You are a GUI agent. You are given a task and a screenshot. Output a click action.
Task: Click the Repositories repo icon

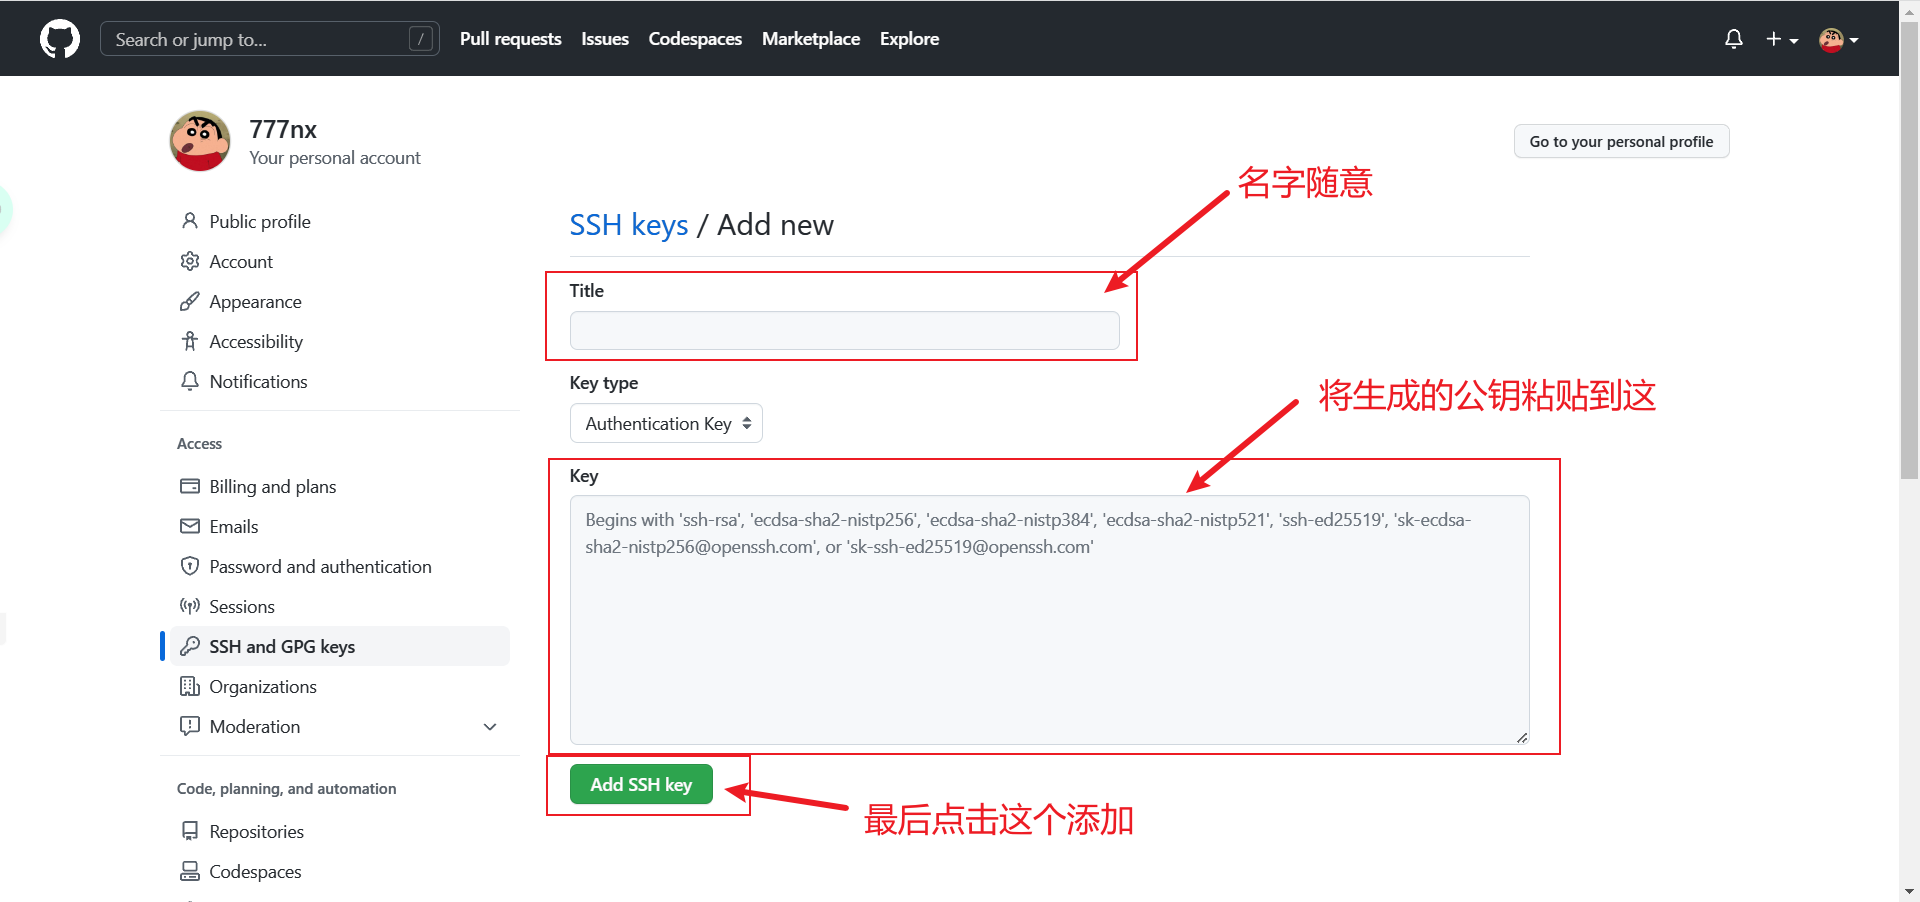pos(190,831)
